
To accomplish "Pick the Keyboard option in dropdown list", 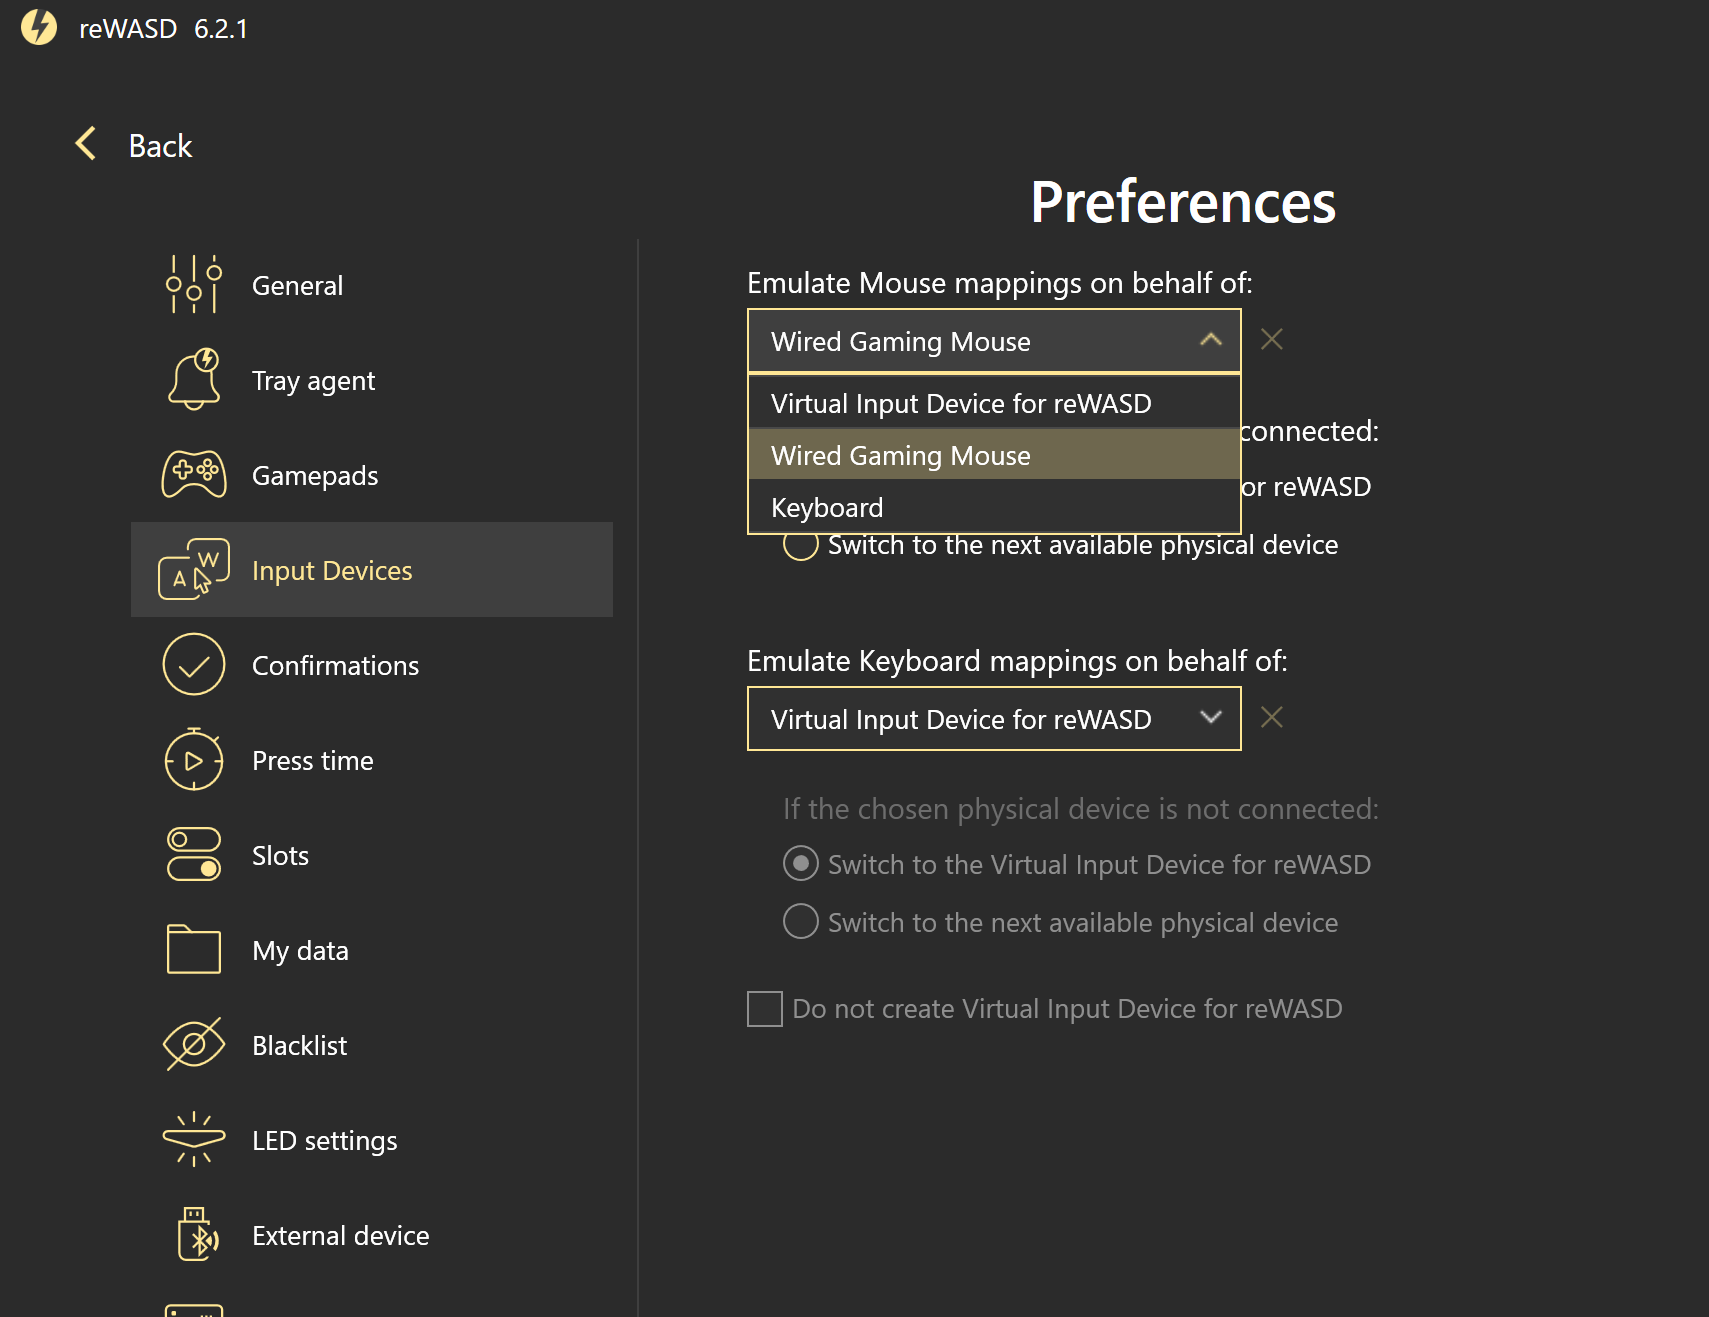I will (x=827, y=508).
